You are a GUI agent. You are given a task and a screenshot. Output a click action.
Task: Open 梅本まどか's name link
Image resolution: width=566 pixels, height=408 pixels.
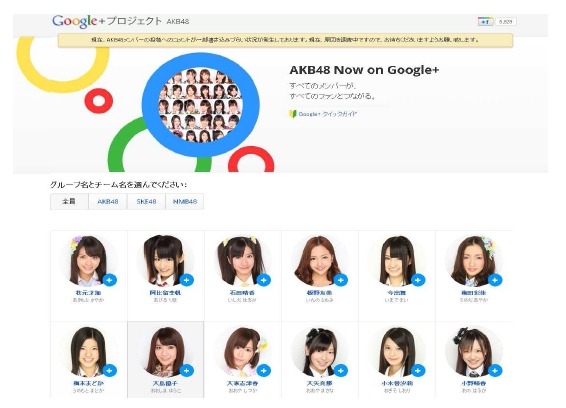(x=88, y=383)
